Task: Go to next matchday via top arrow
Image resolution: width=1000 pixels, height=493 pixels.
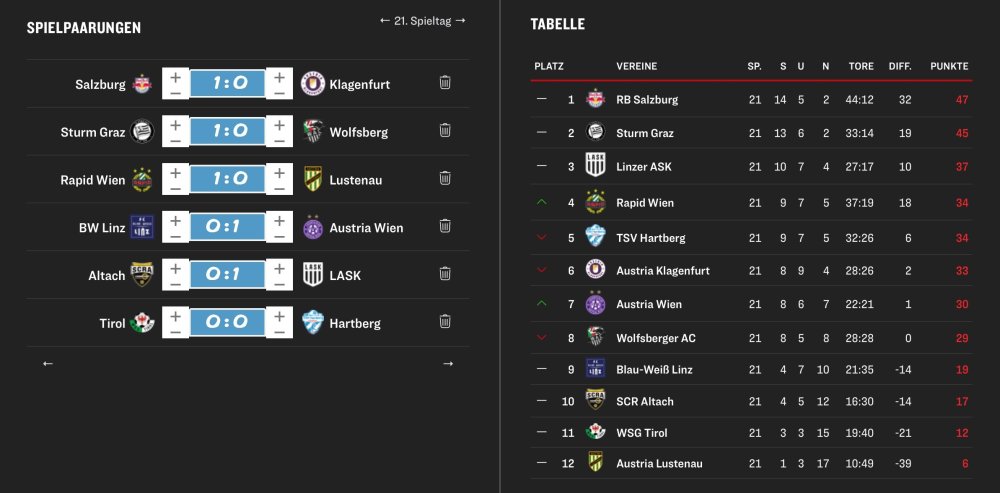Action: 460,20
